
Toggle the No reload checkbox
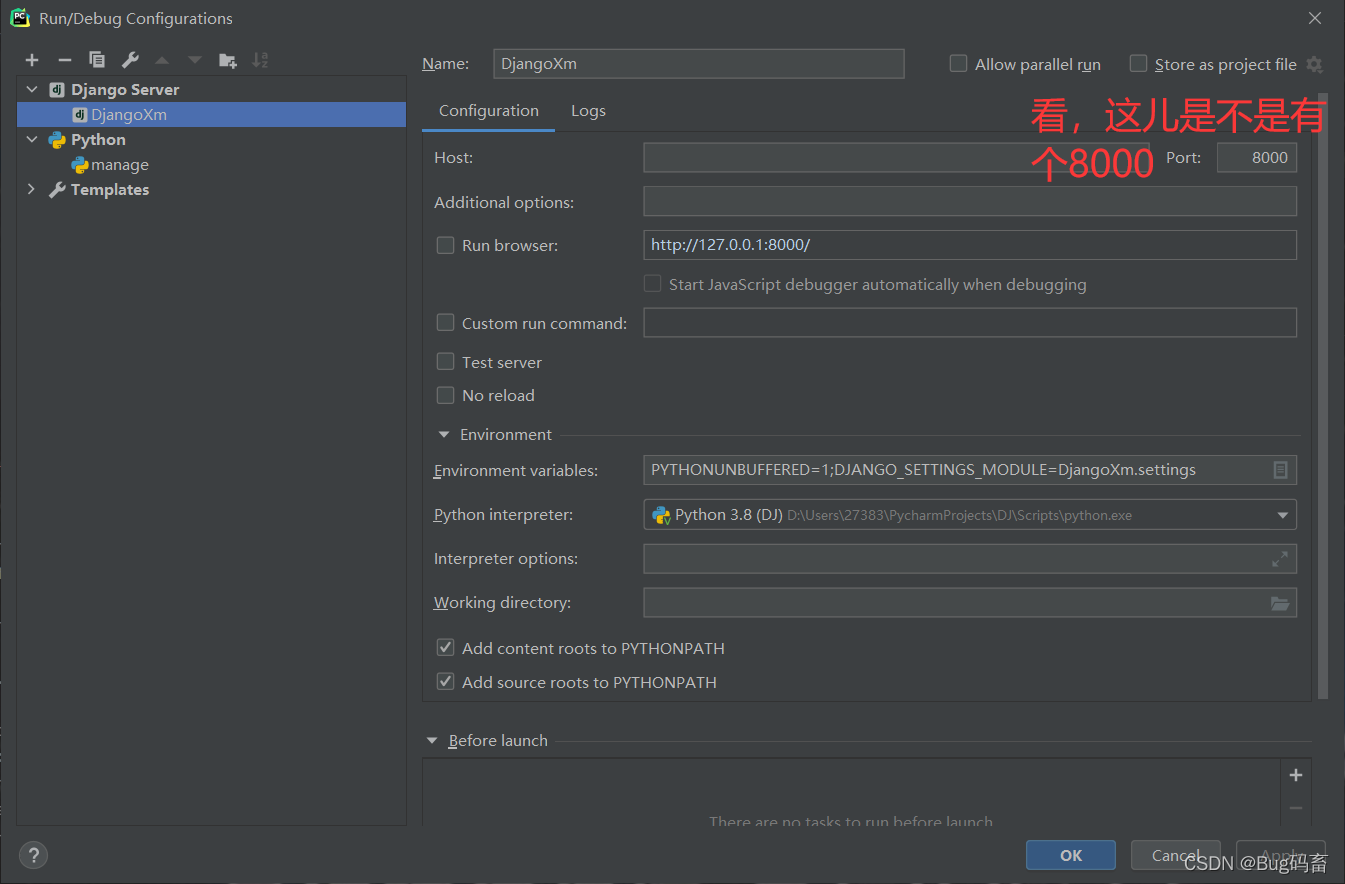click(446, 395)
